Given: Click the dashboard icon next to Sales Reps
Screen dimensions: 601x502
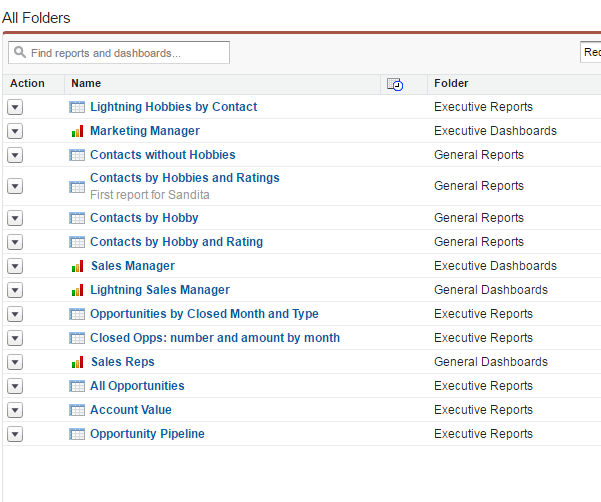Looking at the screenshot, I should click(77, 362).
